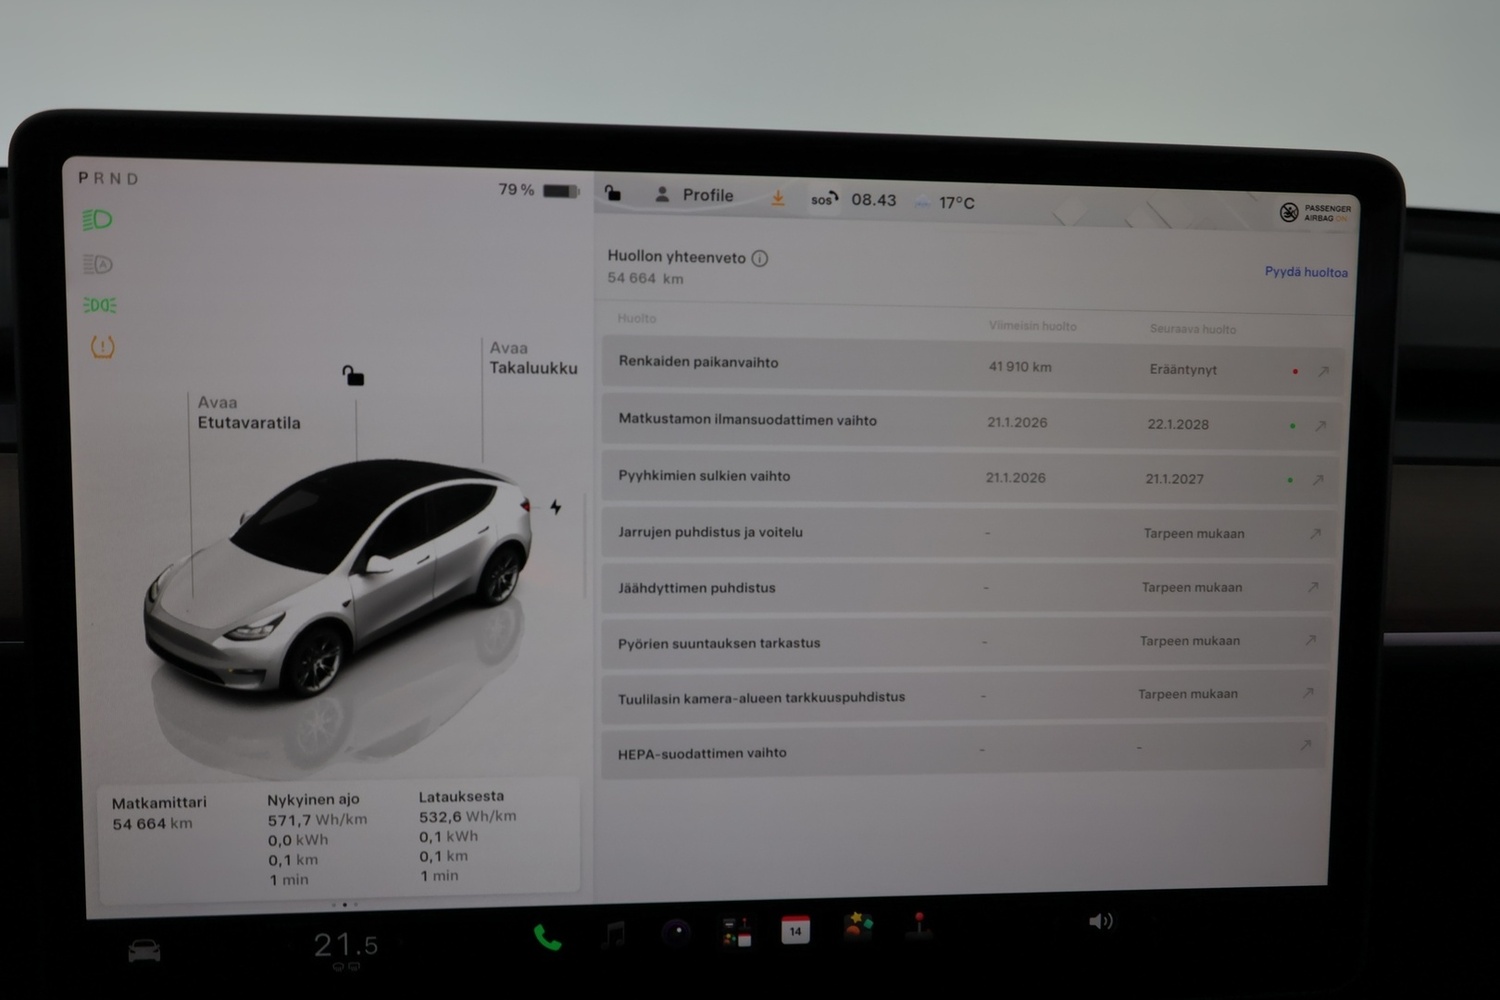Tap Pyydä huoltoa link
The width and height of the screenshot is (1500, 1000).
pos(1306,271)
